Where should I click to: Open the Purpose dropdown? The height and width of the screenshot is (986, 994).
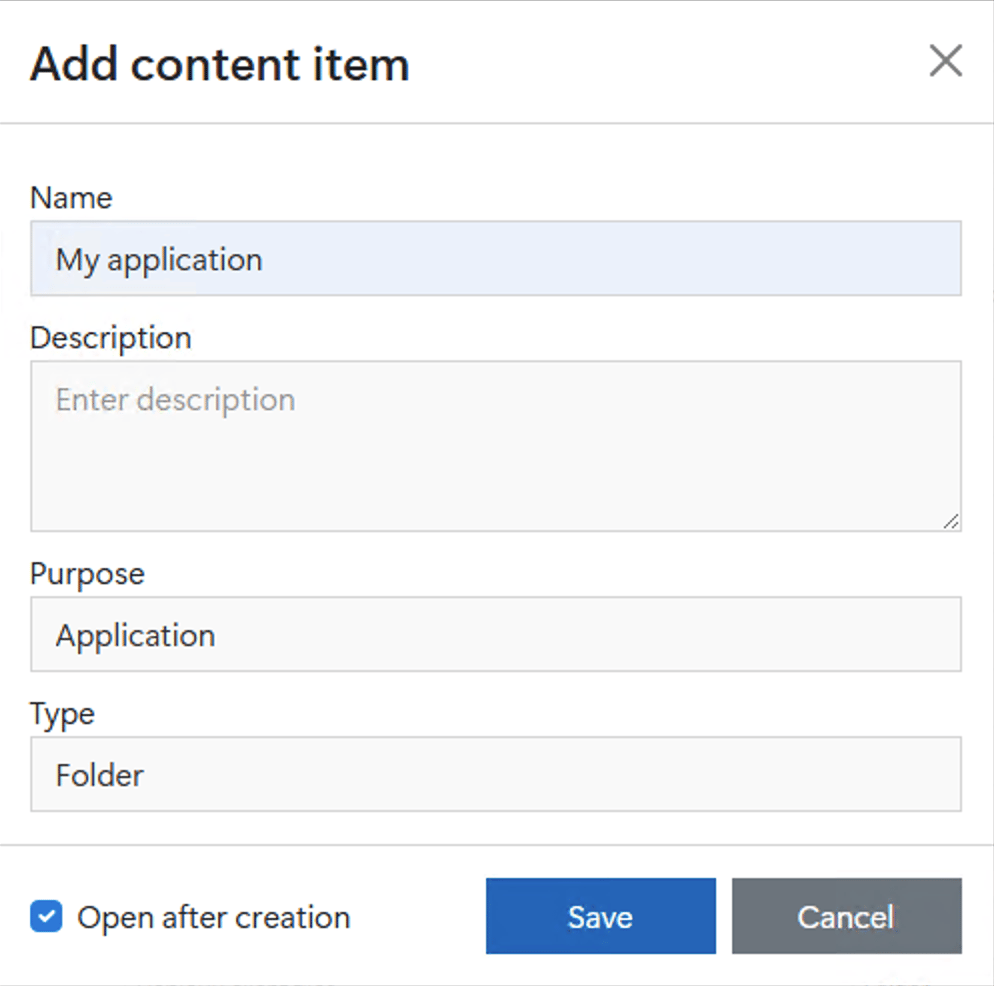496,634
